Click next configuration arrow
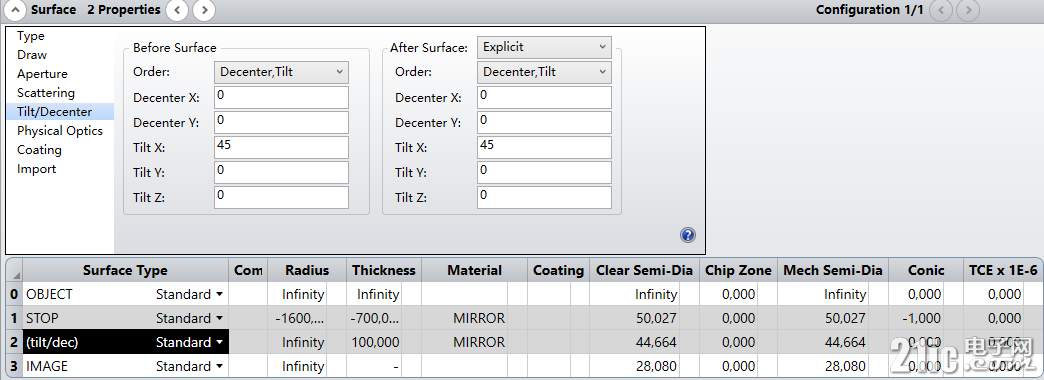The image size is (1044, 380). [968, 10]
